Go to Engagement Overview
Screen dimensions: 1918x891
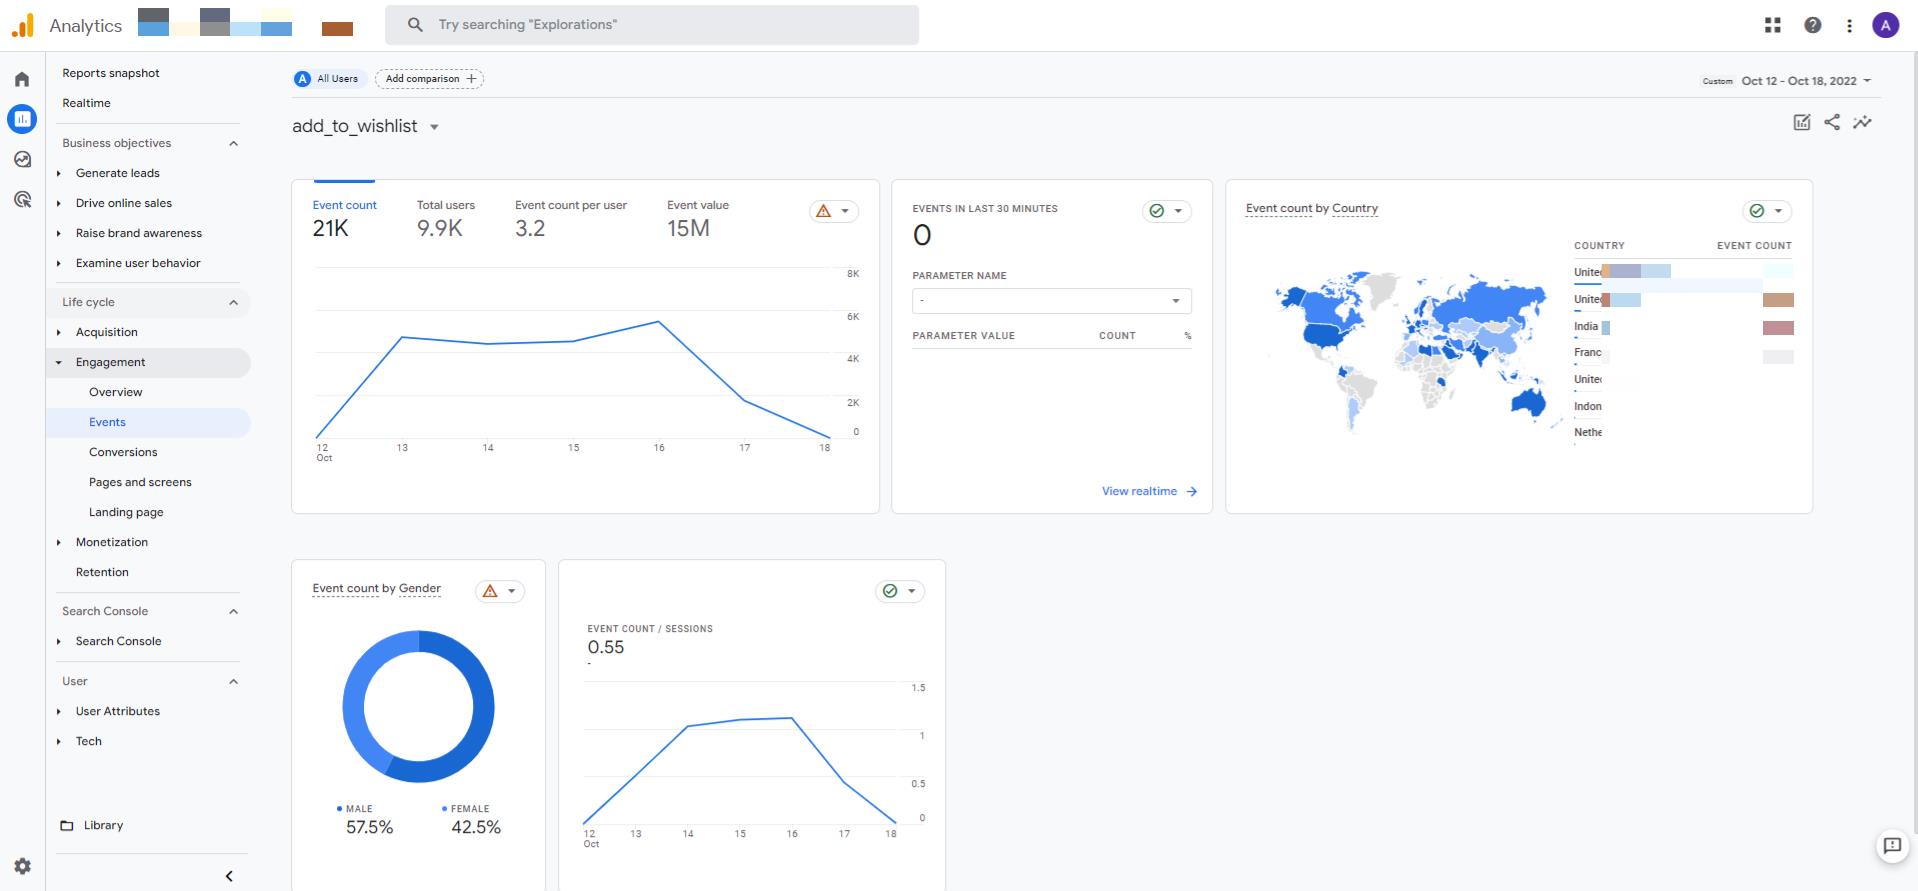115,392
